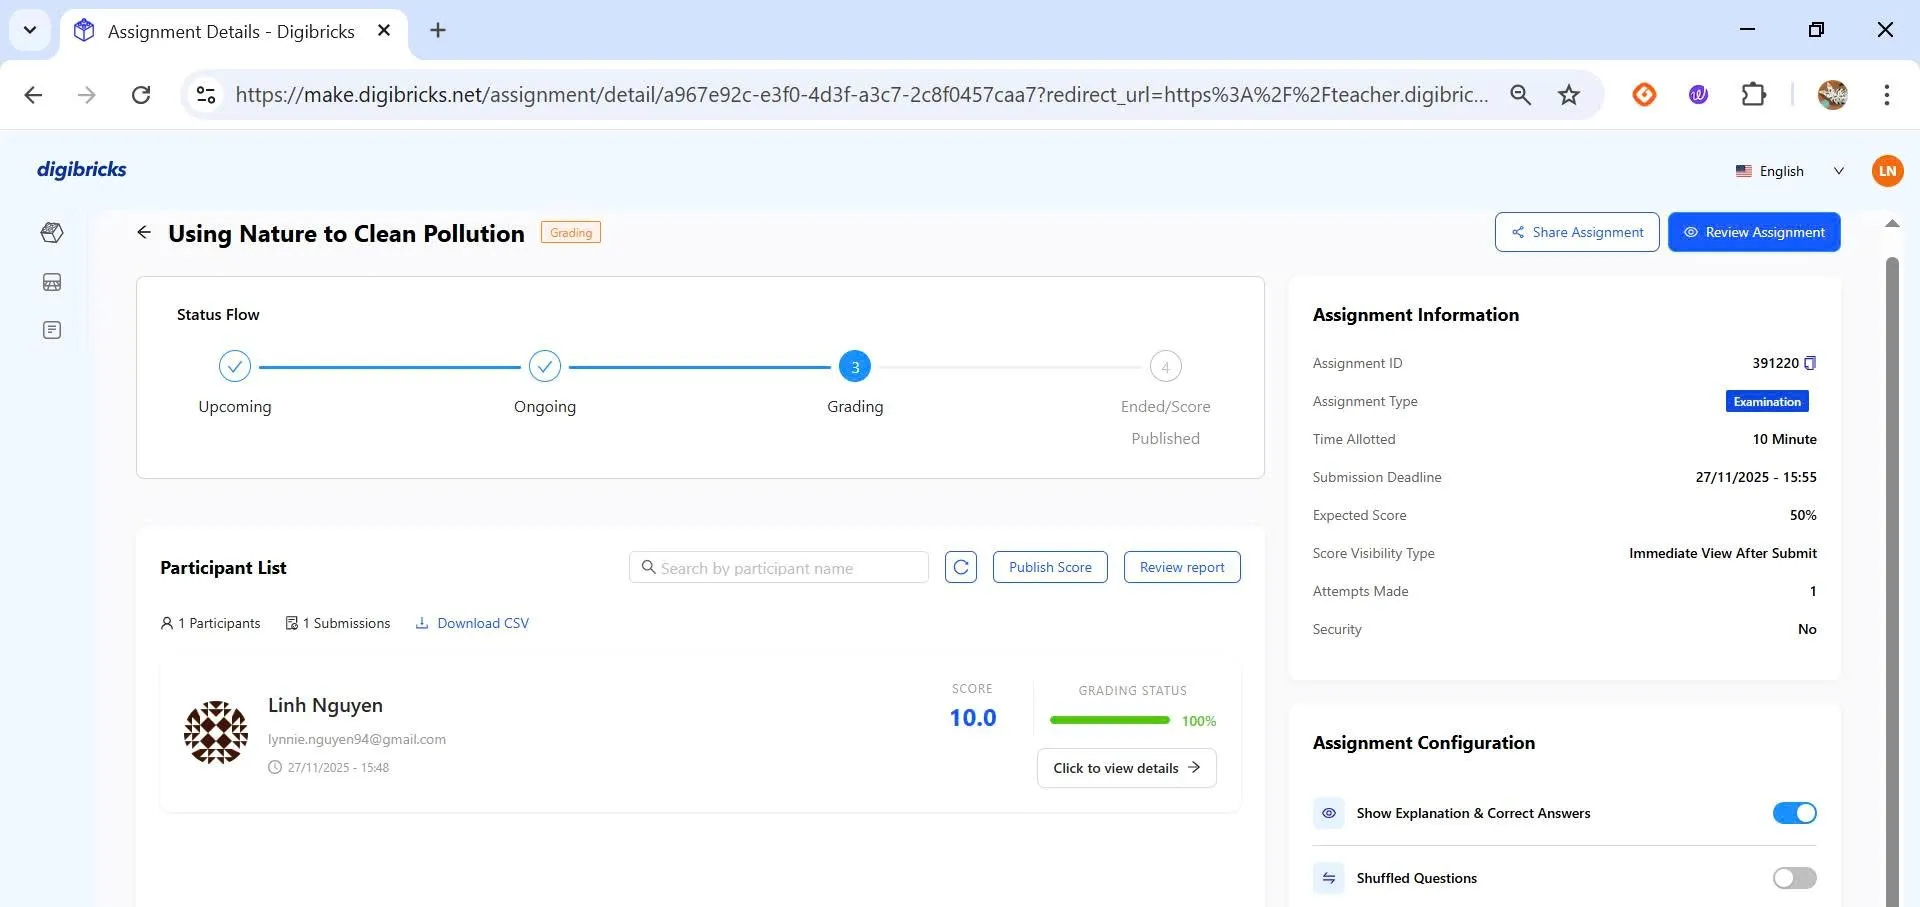The image size is (1920, 907).
Task: Open browser extensions puzzle icon
Action: point(1753,95)
